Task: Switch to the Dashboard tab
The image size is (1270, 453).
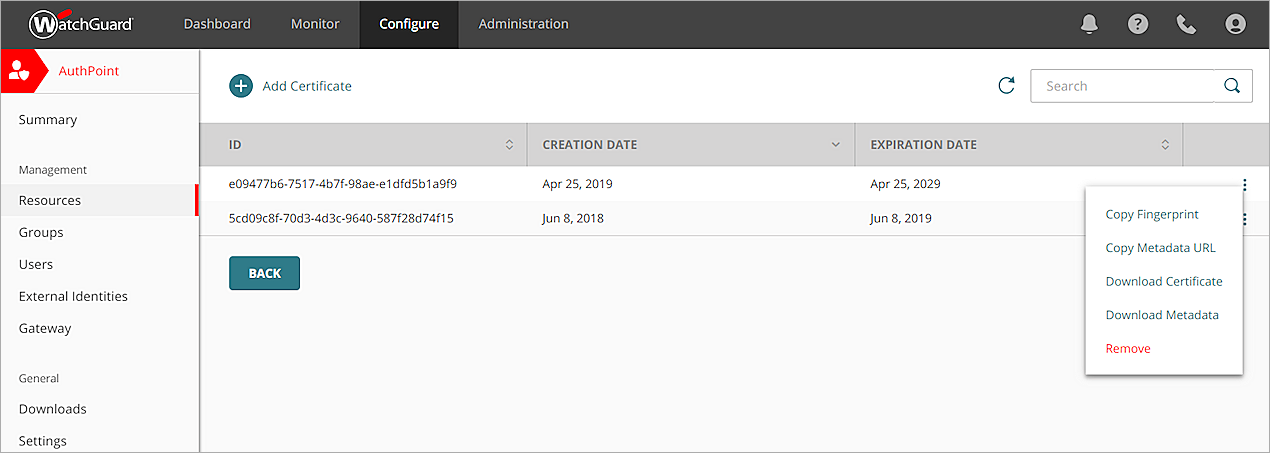Action: [217, 24]
